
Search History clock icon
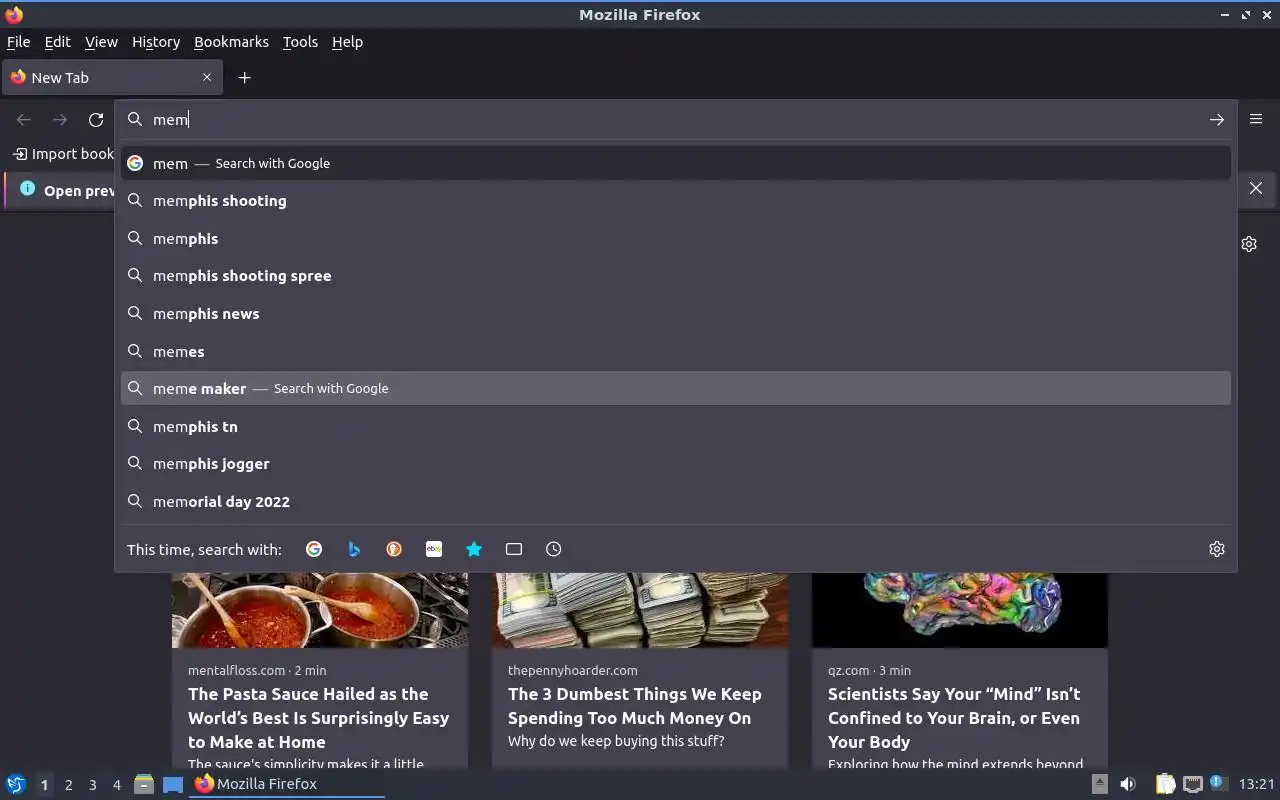pyautogui.click(x=554, y=549)
